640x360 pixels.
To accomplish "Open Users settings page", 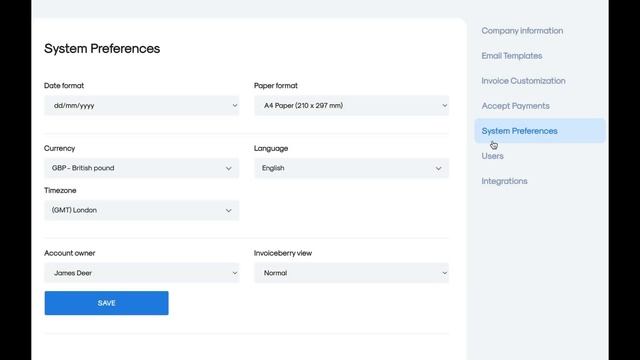I will click(492, 156).
